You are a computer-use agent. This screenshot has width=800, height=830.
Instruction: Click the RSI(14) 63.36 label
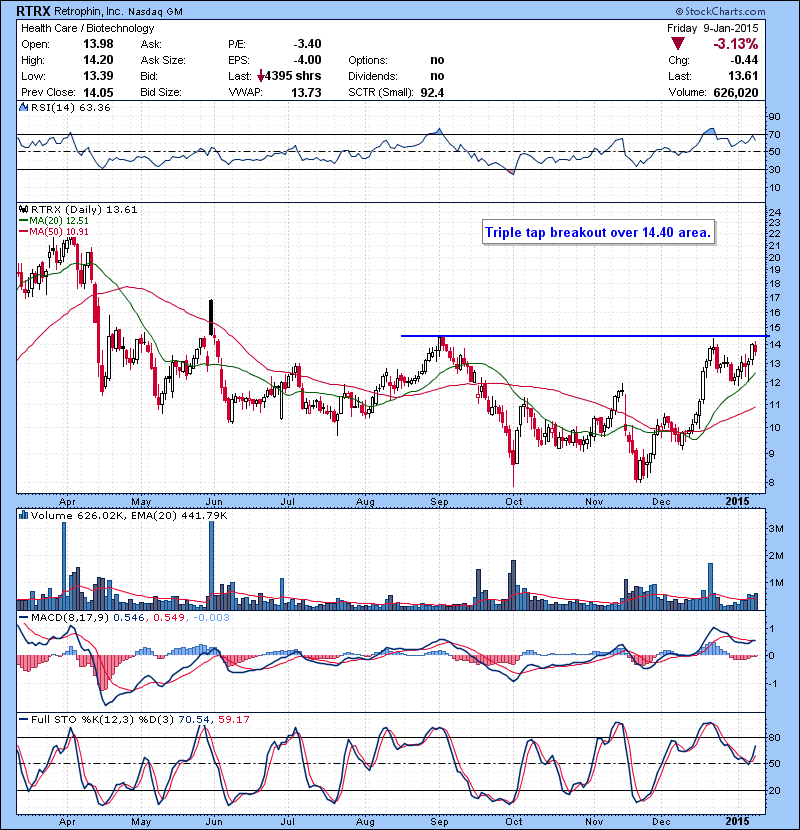(x=71, y=107)
